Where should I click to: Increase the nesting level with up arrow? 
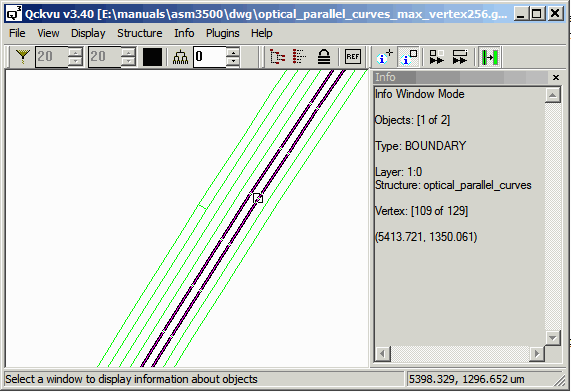[x=233, y=52]
